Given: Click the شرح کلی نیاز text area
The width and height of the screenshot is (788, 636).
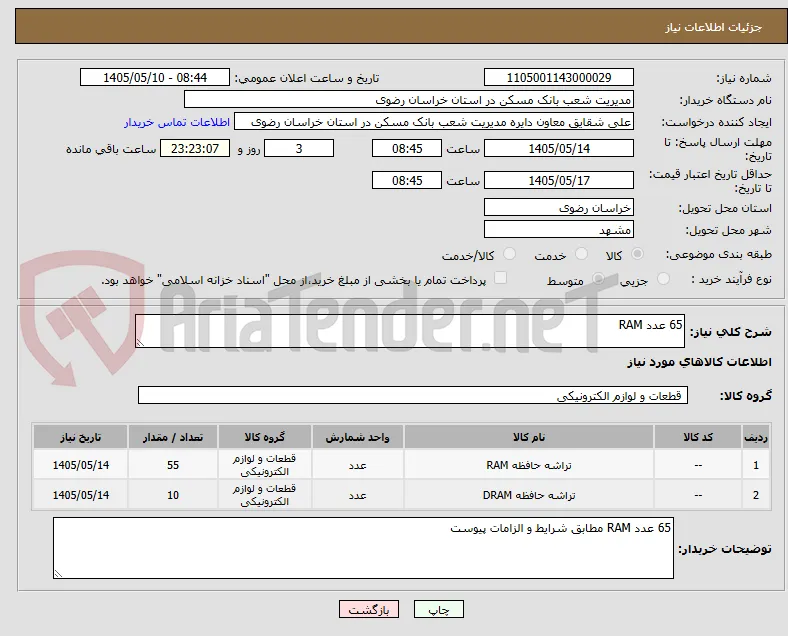Looking at the screenshot, I should [x=410, y=331].
